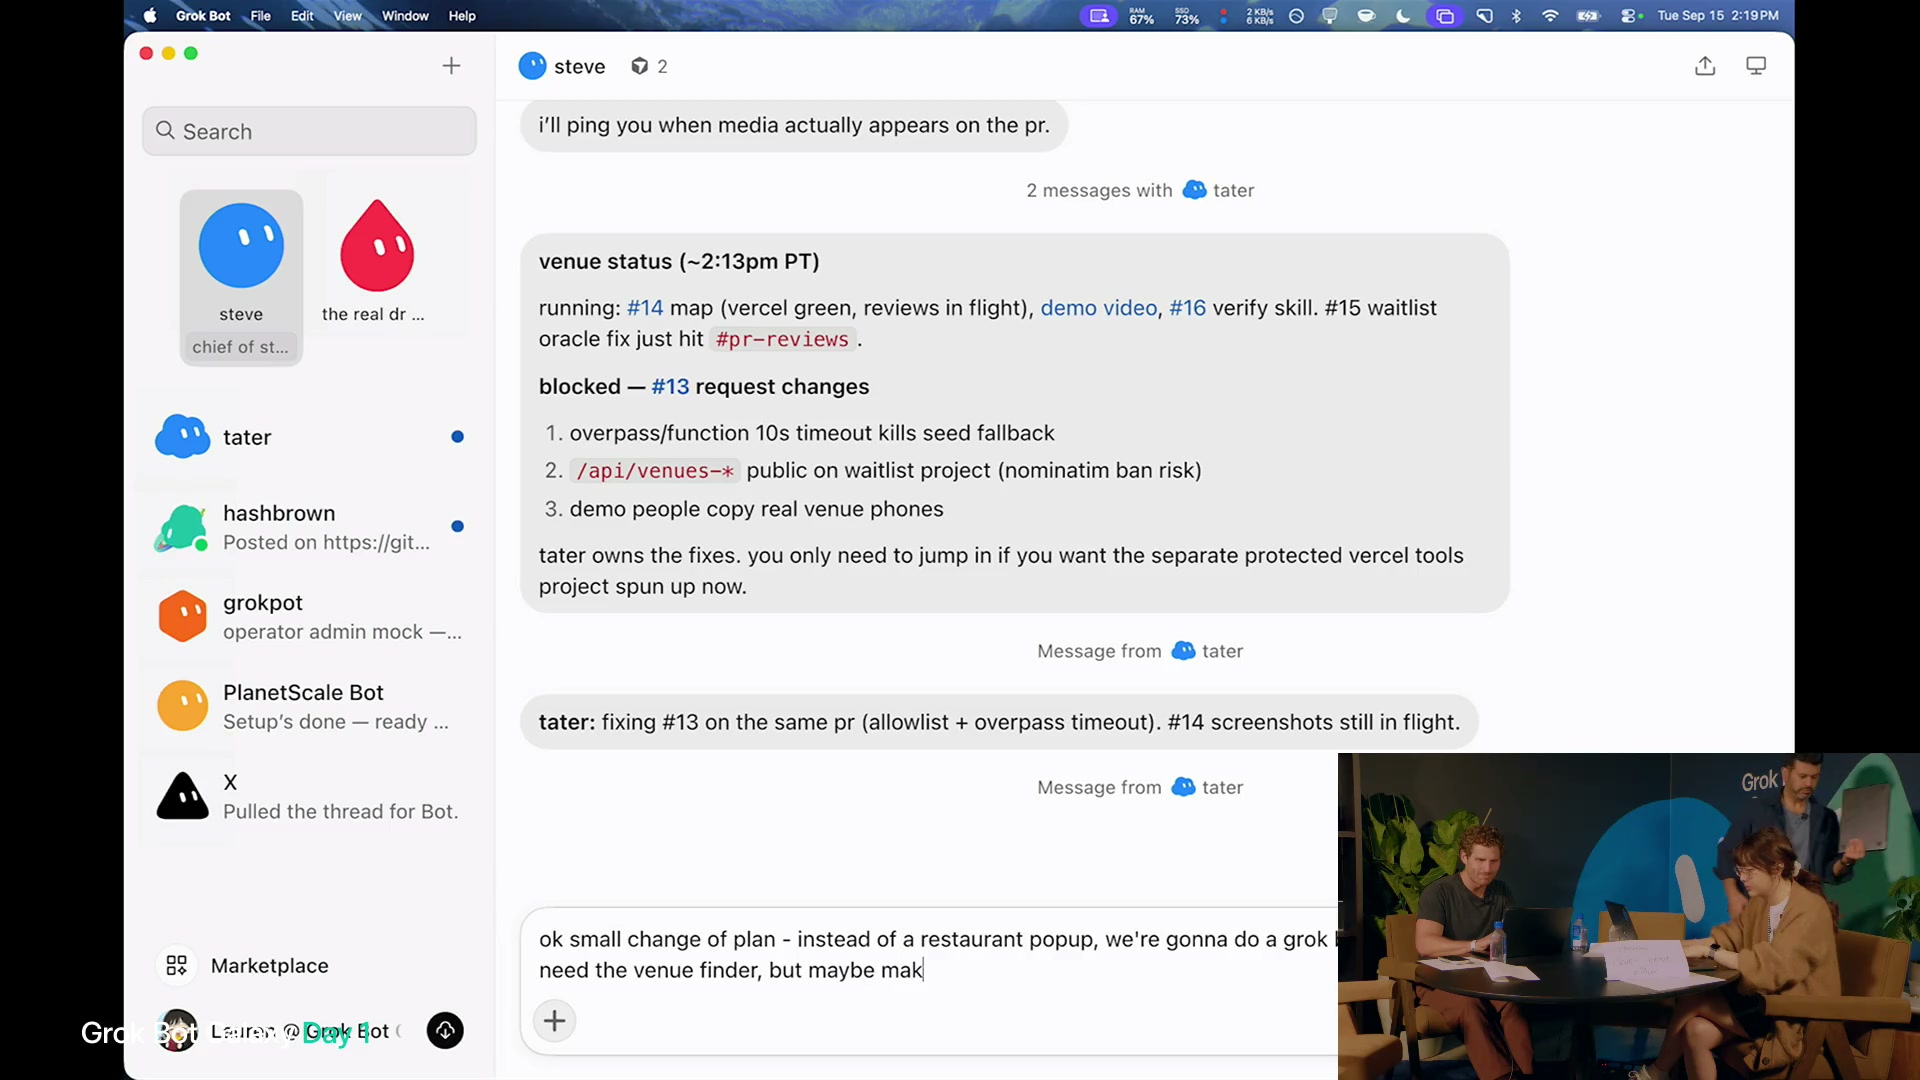1920x1080 pixels.
Task: Open the Wi-Fi status icon
Action: [1550, 16]
